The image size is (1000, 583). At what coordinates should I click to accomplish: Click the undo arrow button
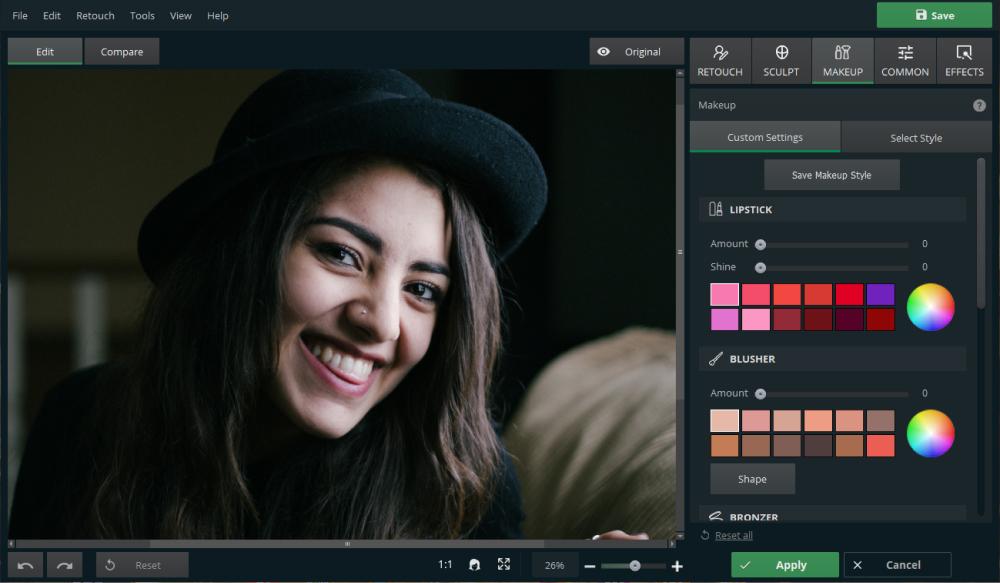click(x=26, y=565)
